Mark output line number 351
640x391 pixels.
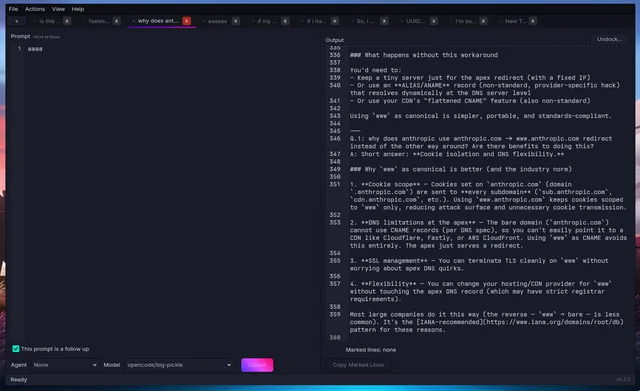[x=335, y=184]
